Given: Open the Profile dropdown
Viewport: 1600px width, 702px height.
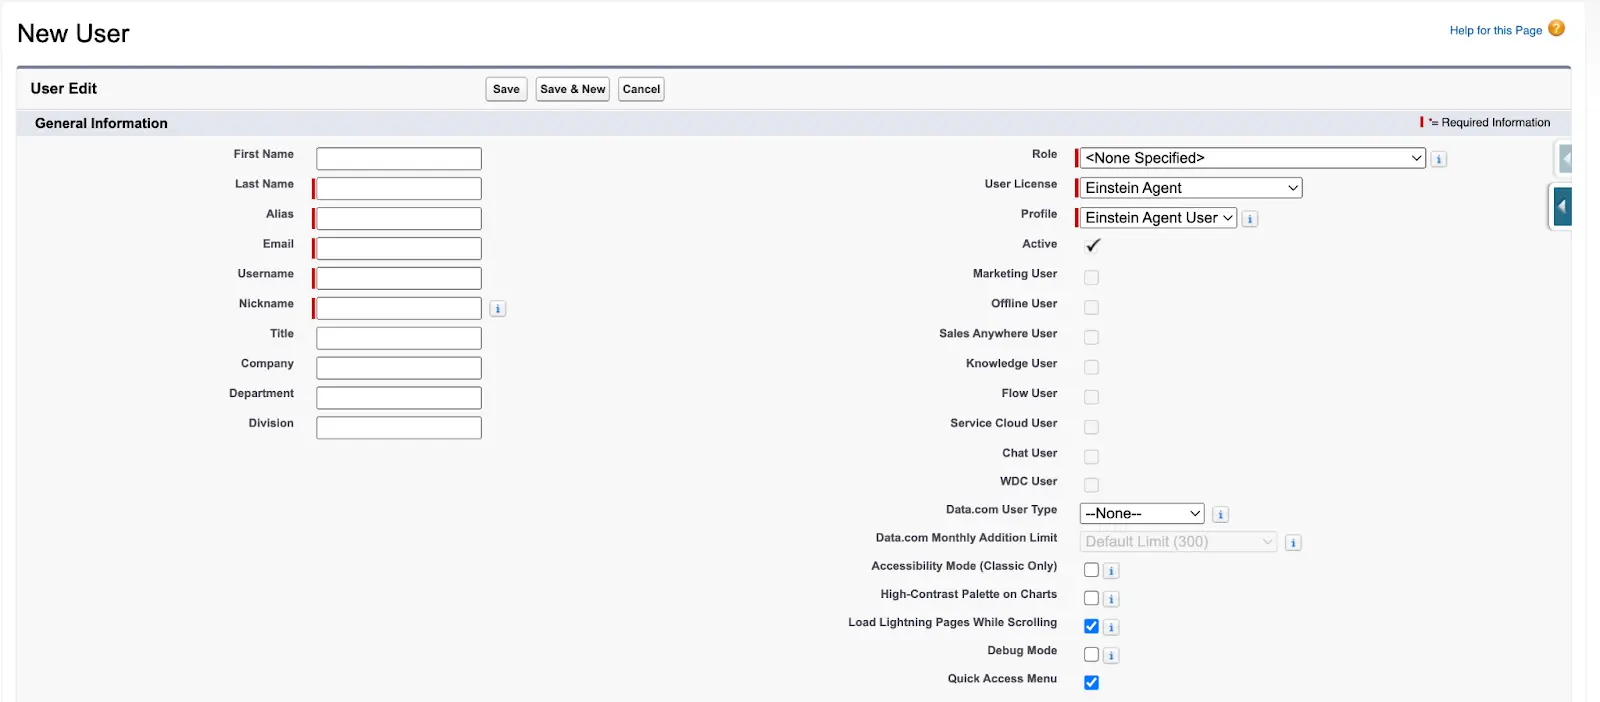Looking at the screenshot, I should click(x=1158, y=218).
